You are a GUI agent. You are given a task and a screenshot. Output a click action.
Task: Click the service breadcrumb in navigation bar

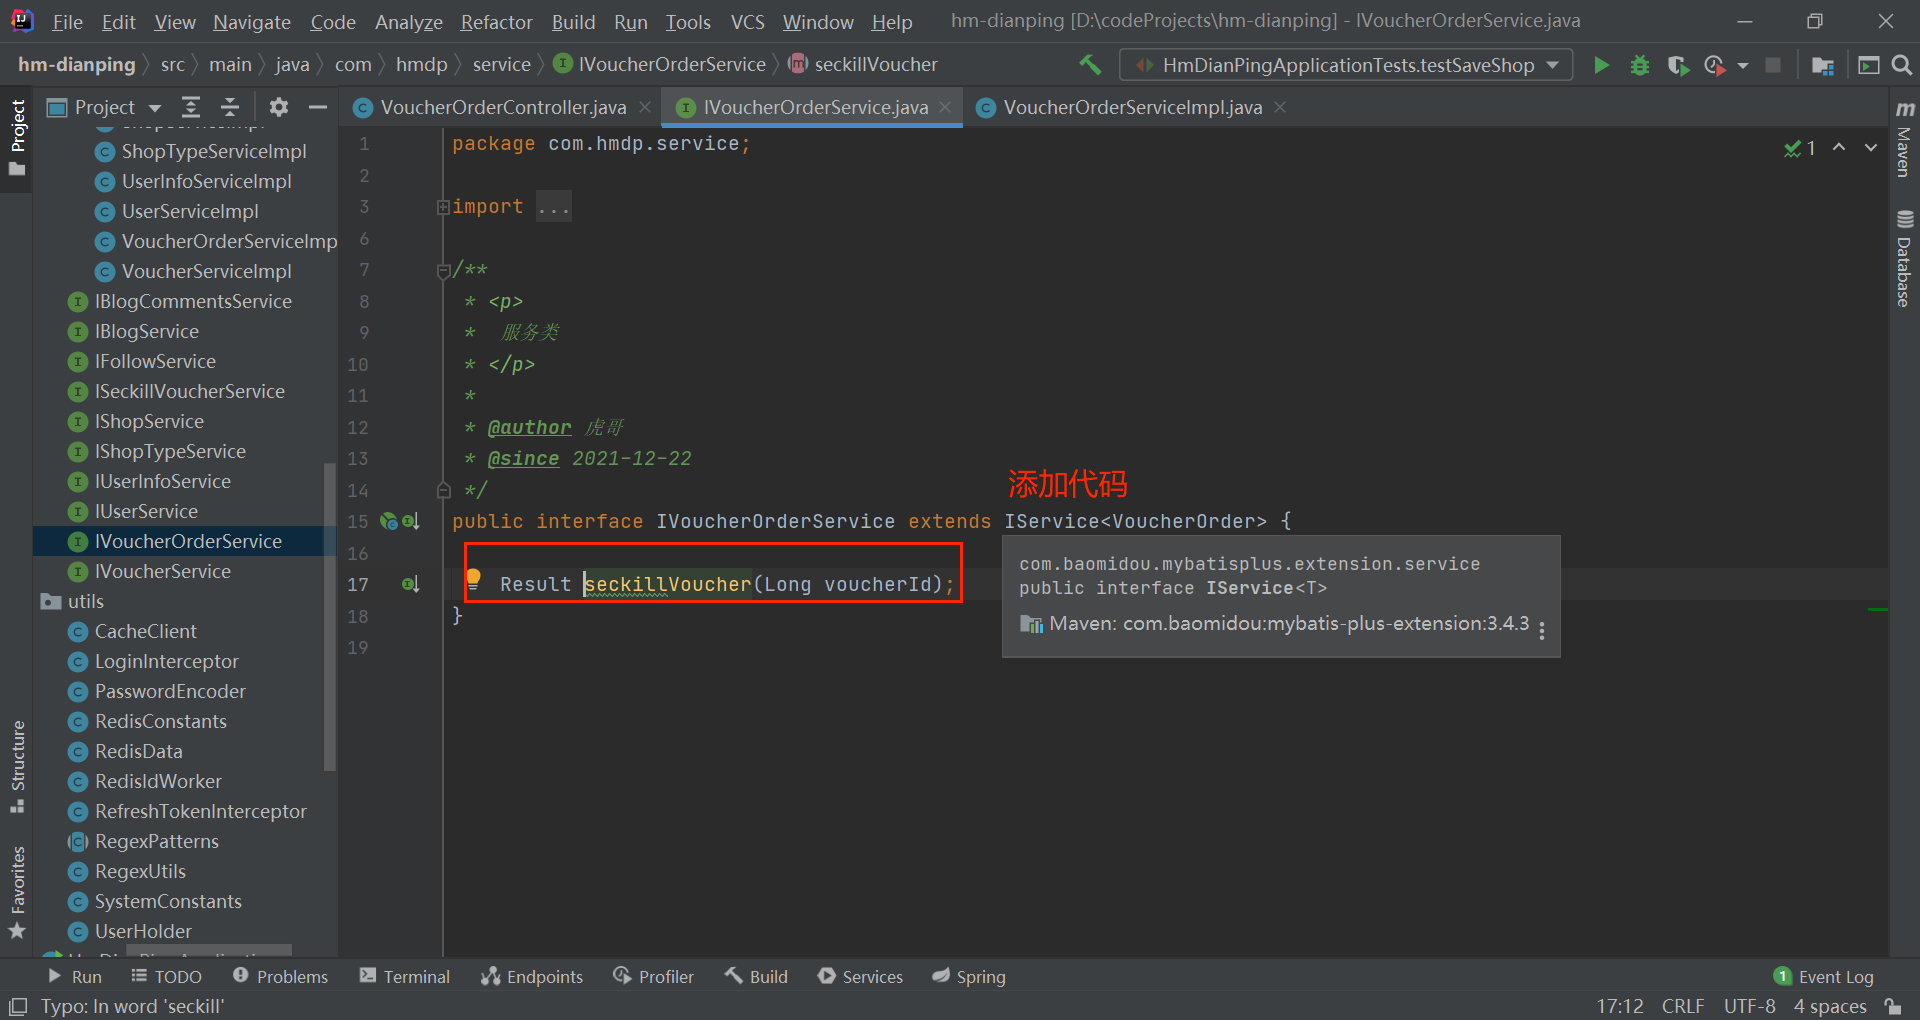click(501, 65)
